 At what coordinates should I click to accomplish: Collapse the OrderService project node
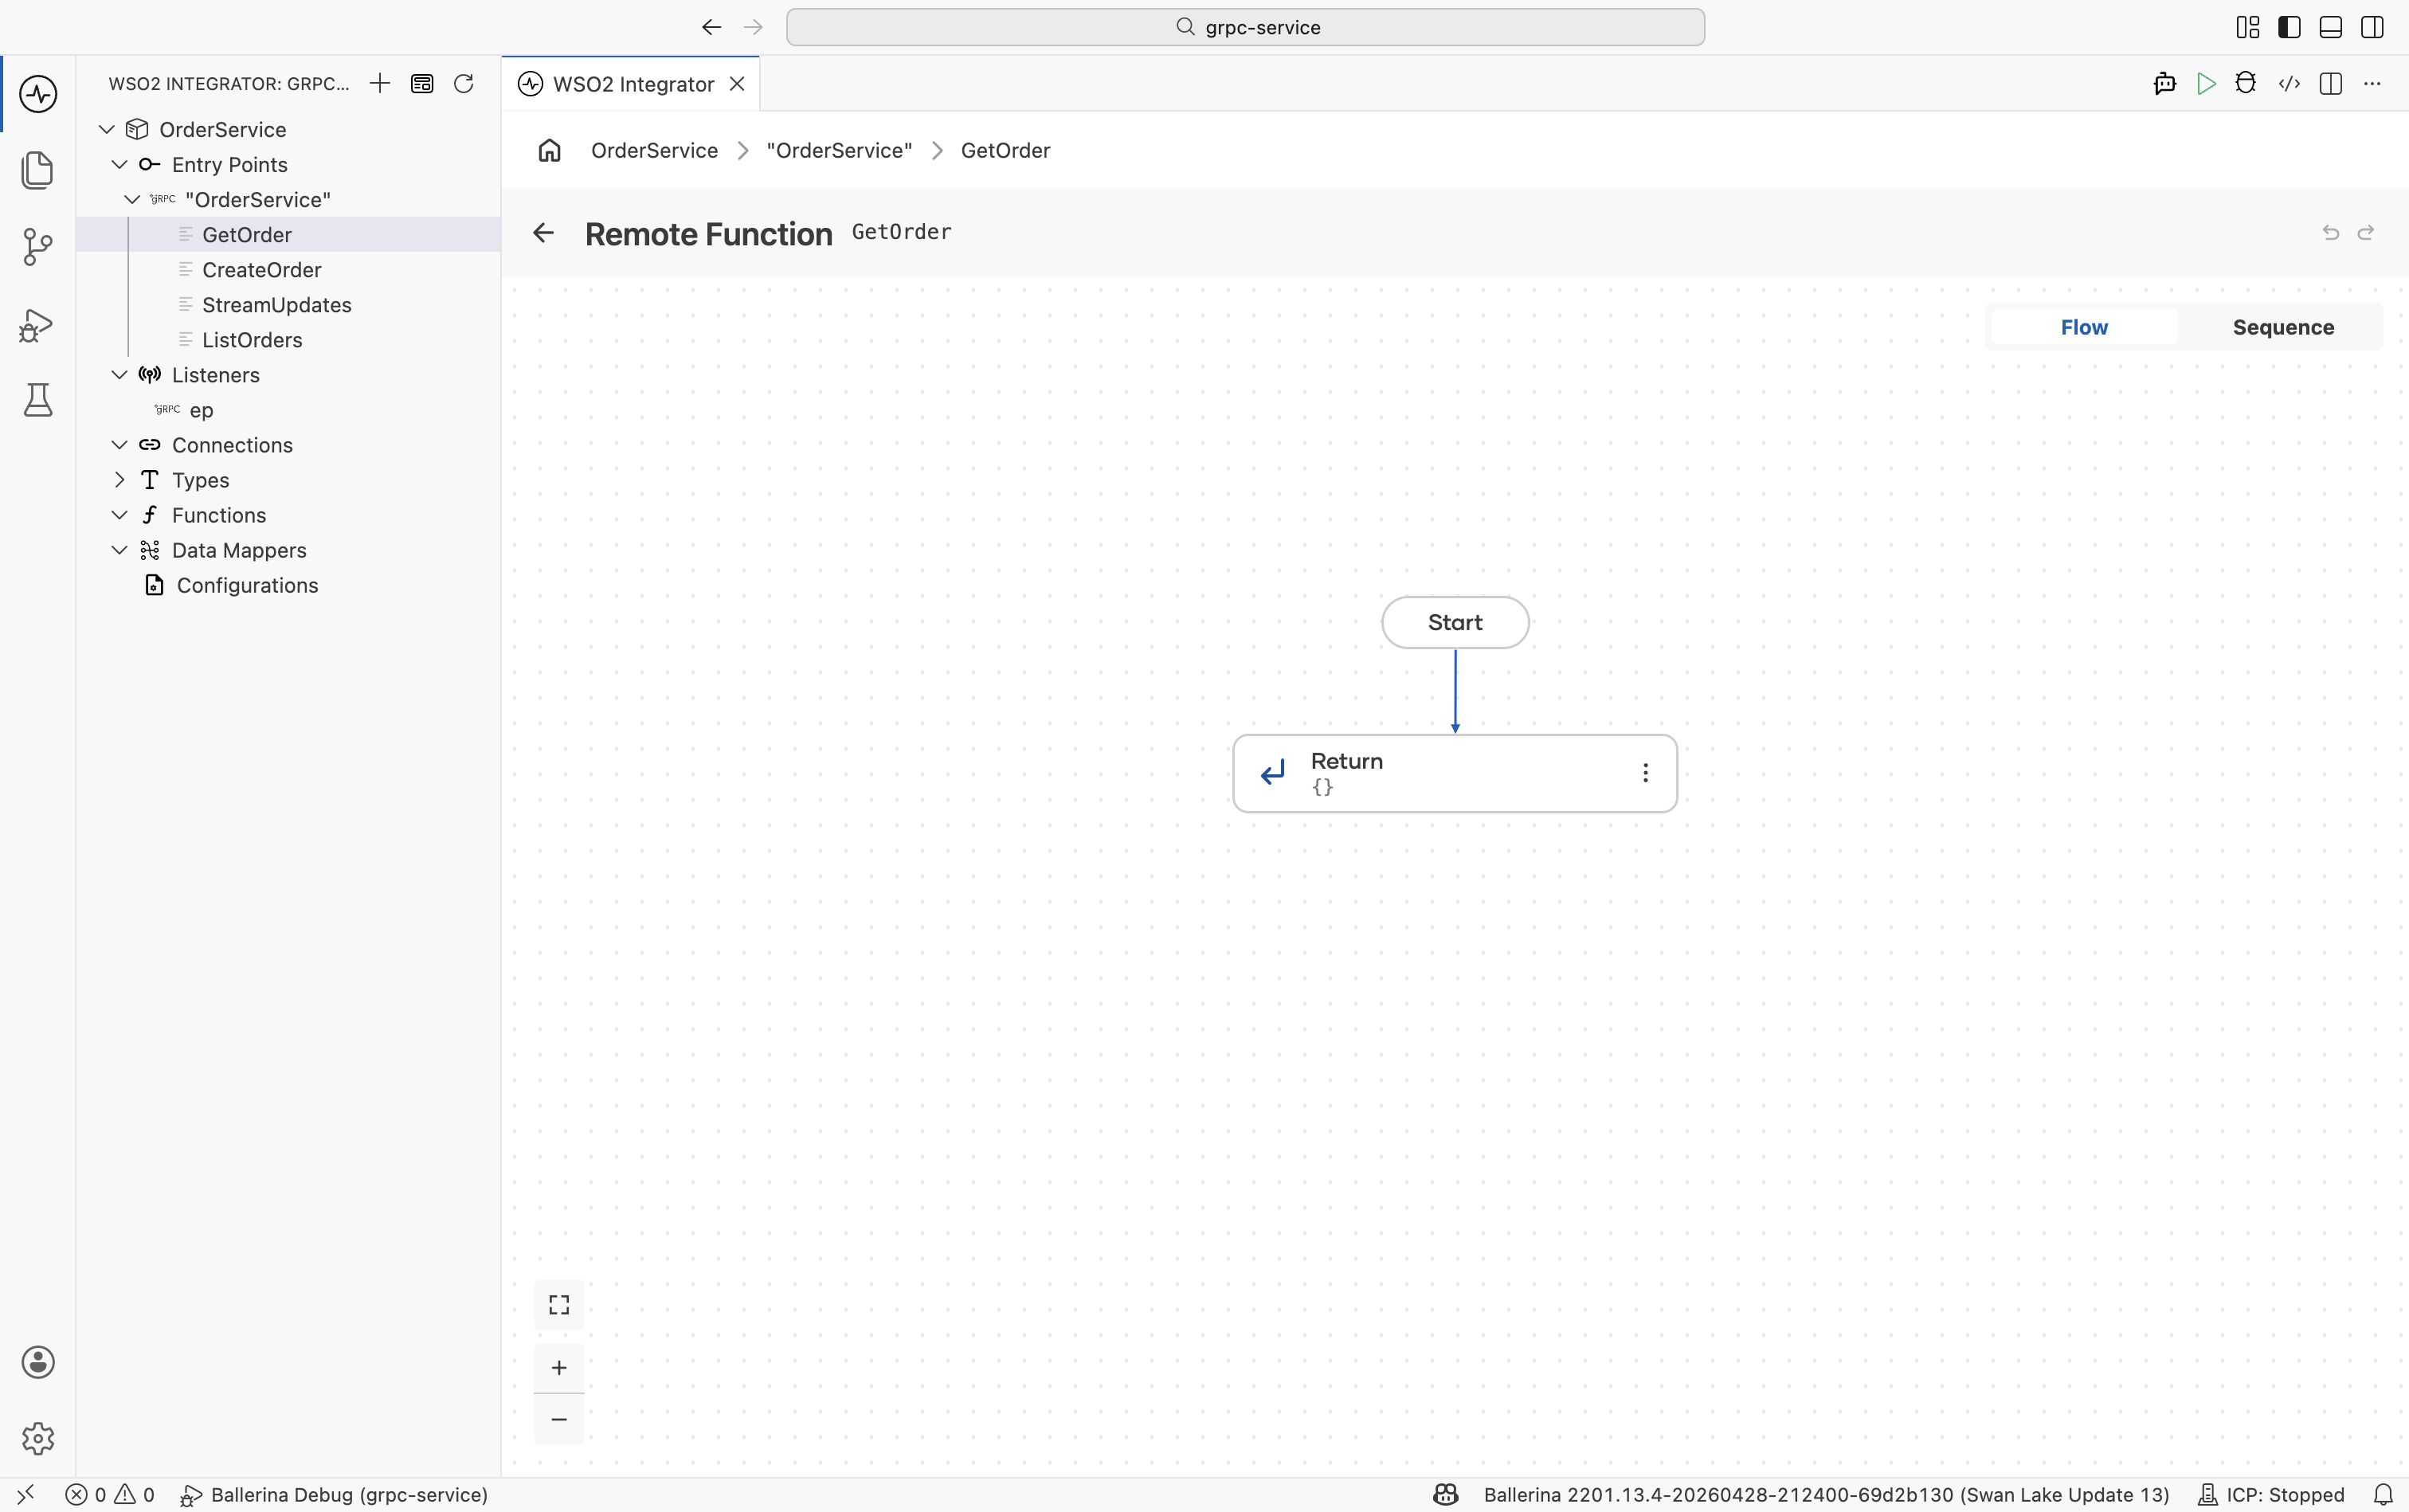[107, 129]
